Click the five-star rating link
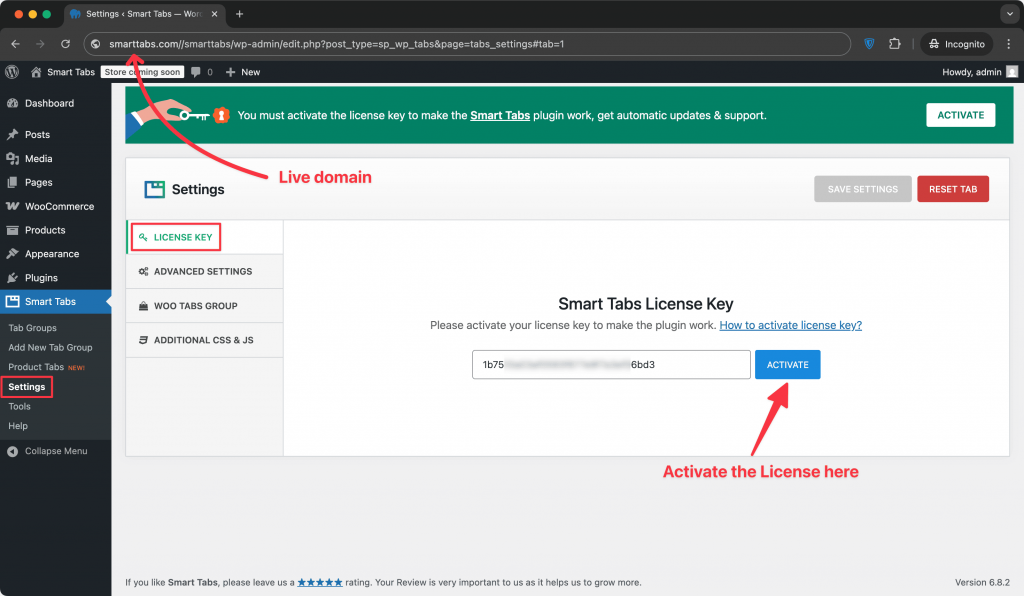 point(320,582)
